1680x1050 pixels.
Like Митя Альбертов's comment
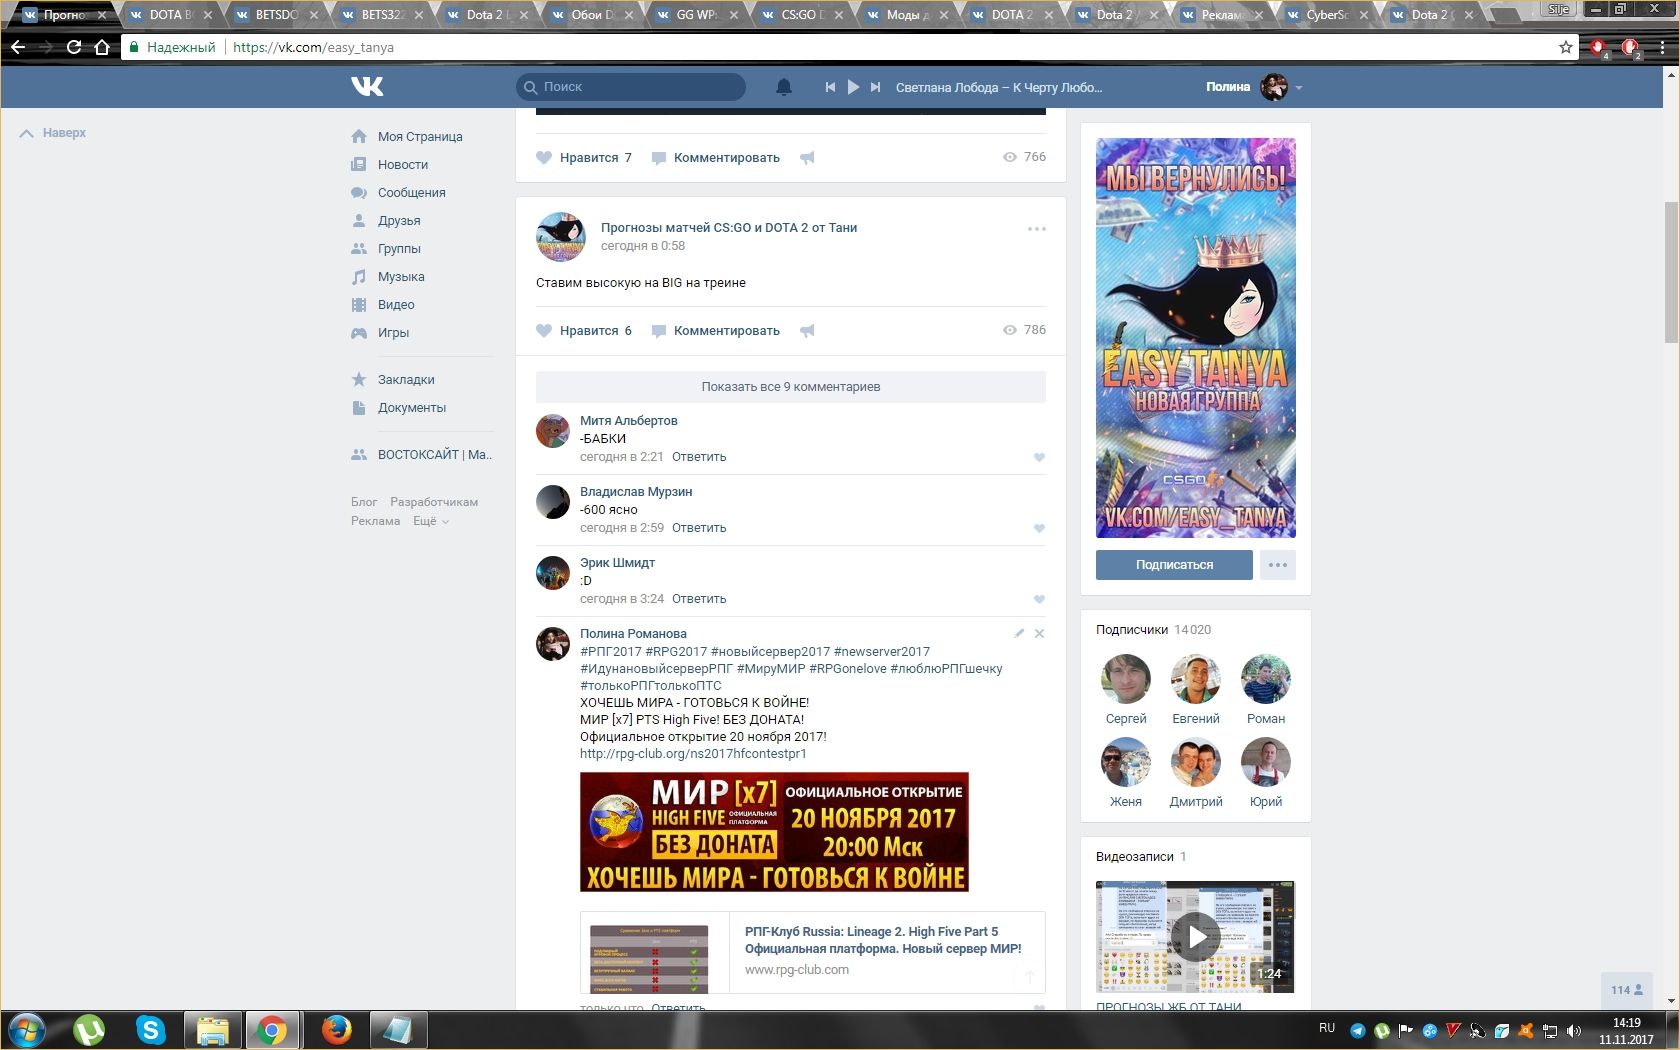(x=1039, y=458)
